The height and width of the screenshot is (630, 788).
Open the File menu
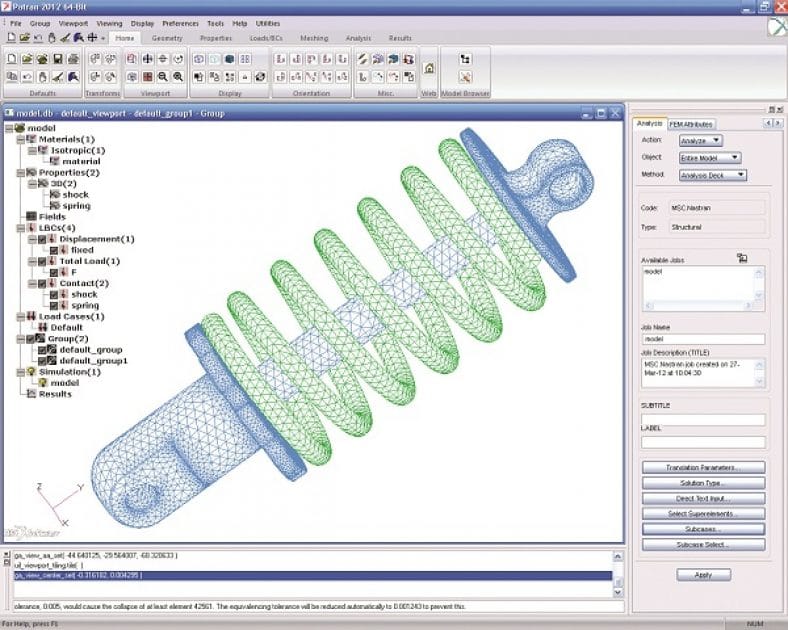[16, 24]
